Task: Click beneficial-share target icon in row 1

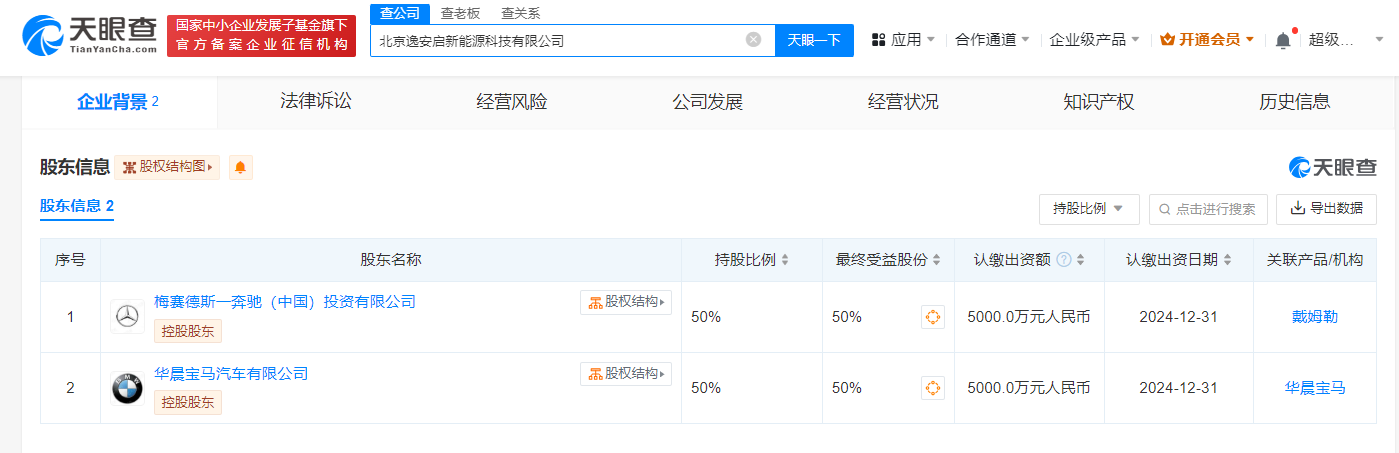Action: click(x=932, y=317)
